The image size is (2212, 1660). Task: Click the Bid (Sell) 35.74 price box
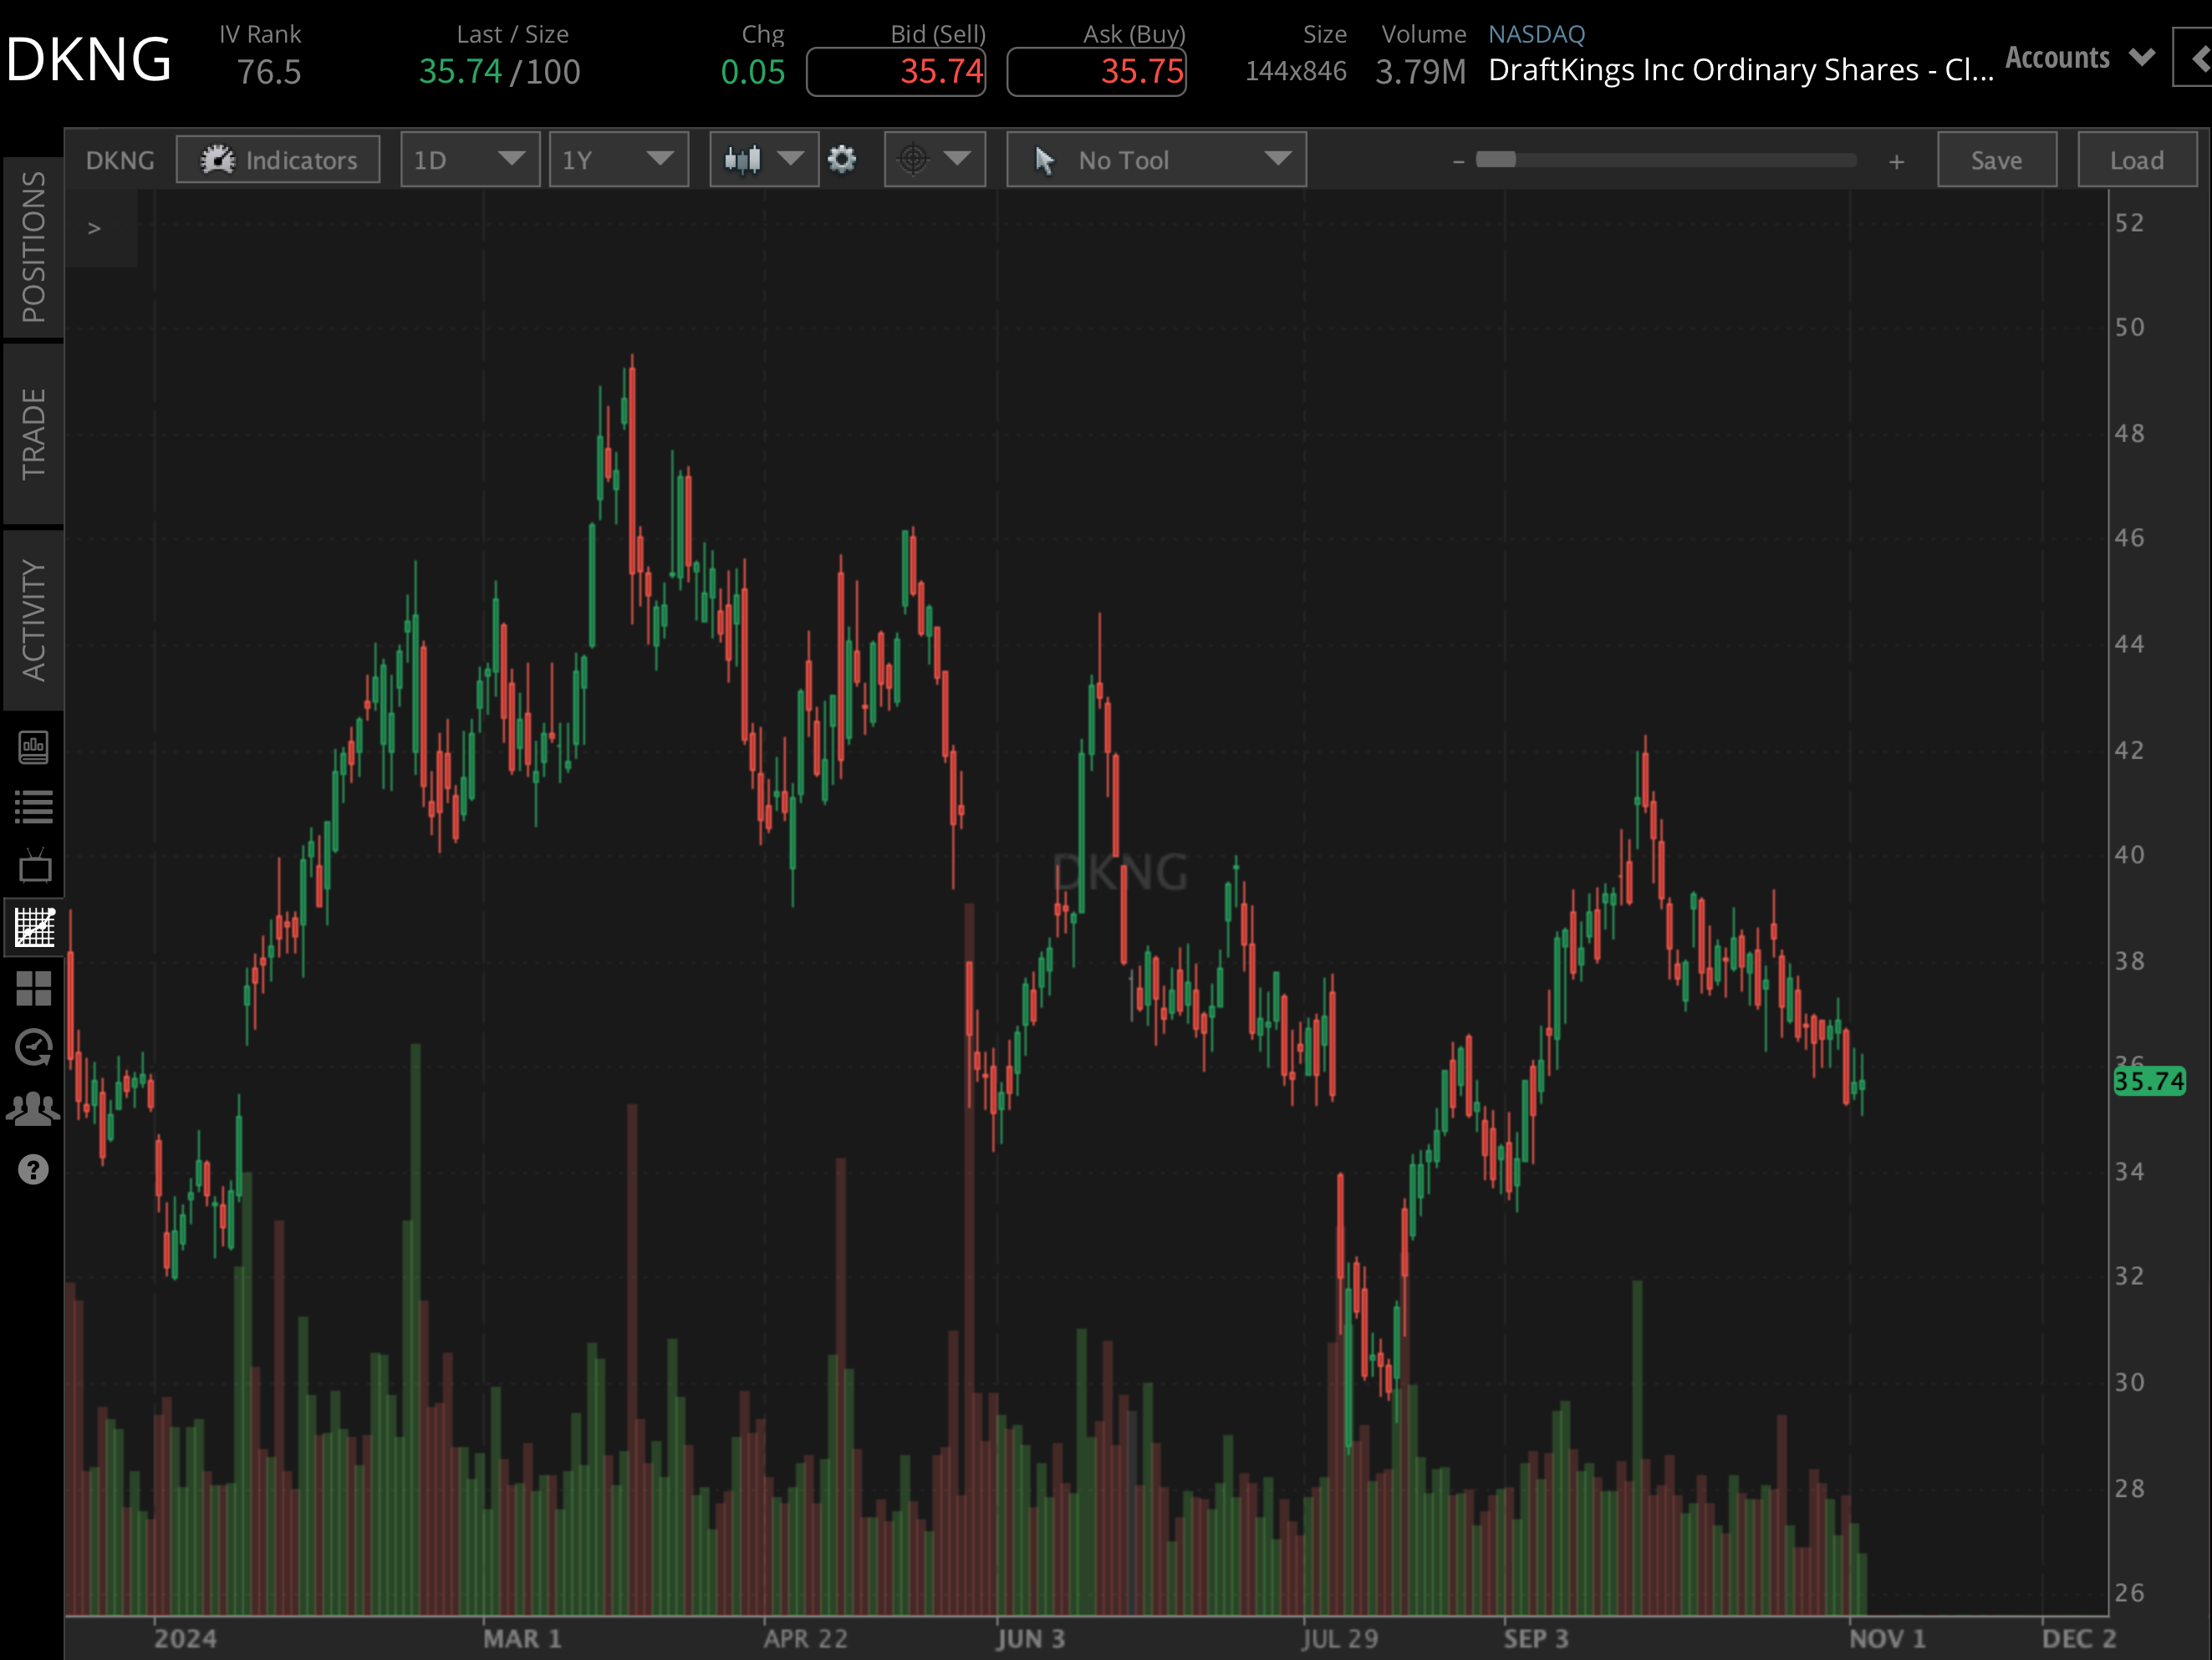(x=896, y=72)
